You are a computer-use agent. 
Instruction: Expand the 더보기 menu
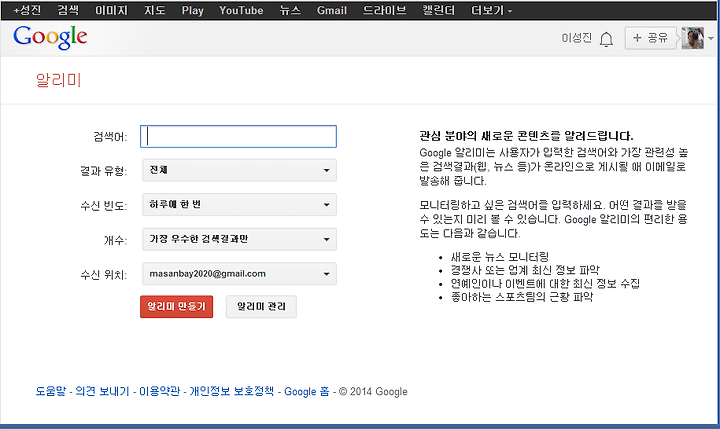491,10
